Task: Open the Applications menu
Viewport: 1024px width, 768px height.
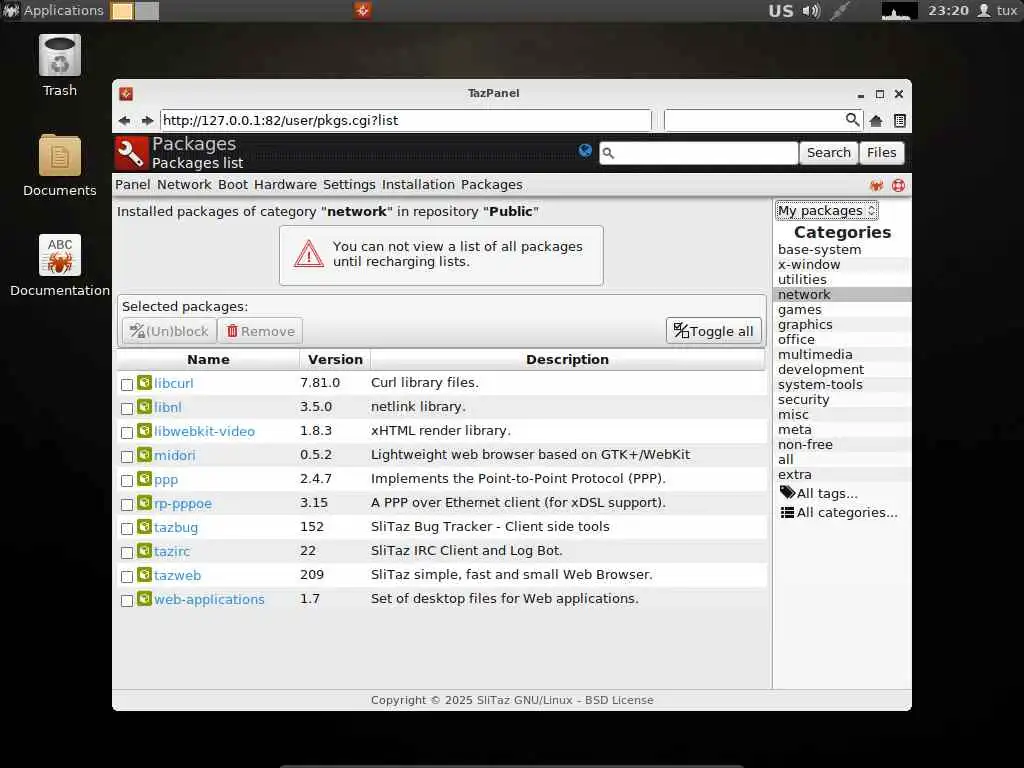Action: point(53,10)
